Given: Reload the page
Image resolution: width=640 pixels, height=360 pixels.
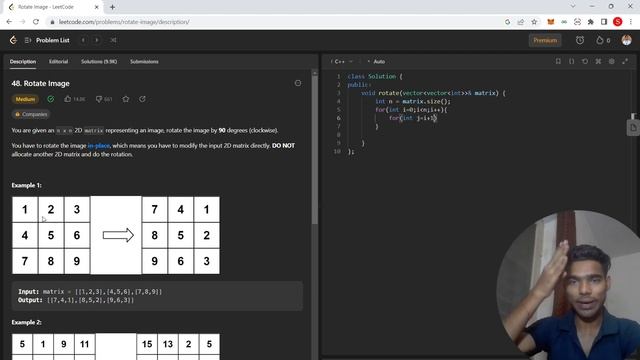Looking at the screenshot, I should click(36, 22).
